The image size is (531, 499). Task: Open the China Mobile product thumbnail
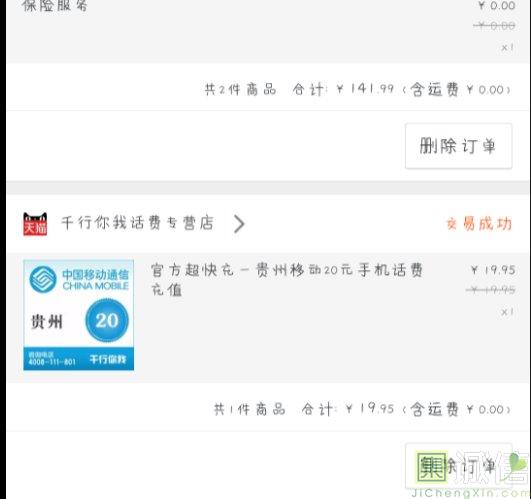coord(79,315)
